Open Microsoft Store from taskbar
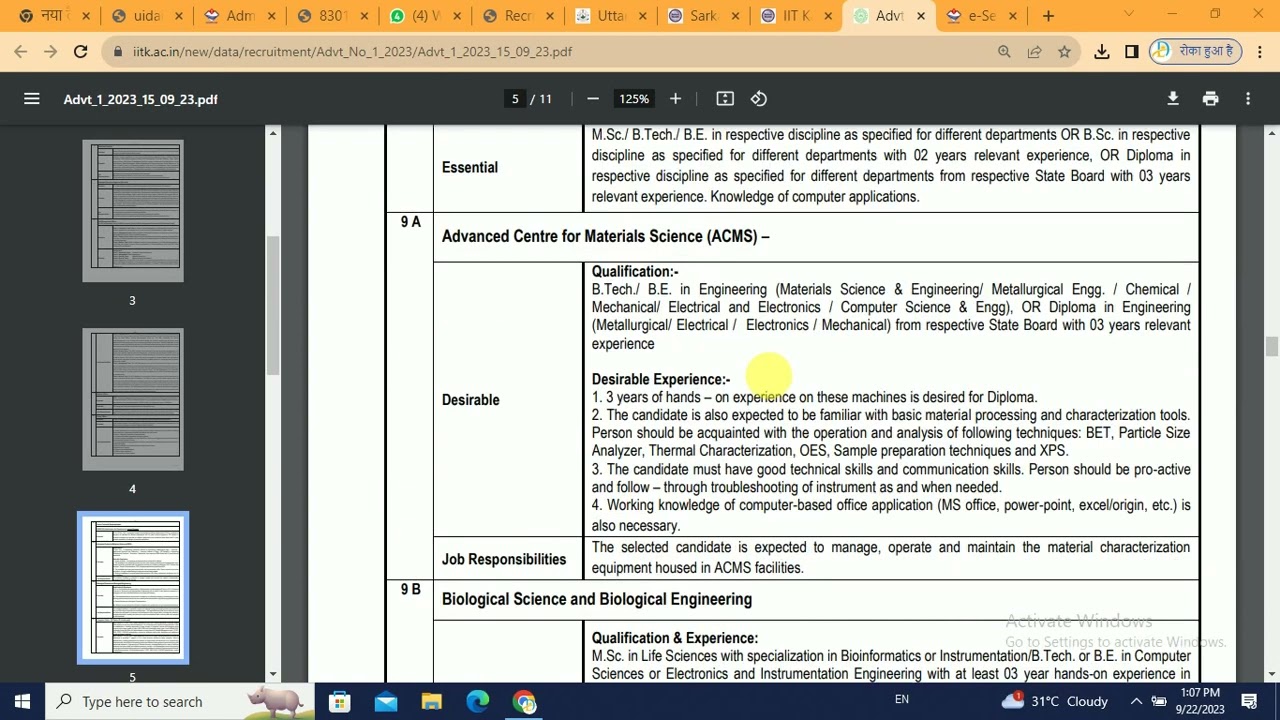 (340, 702)
